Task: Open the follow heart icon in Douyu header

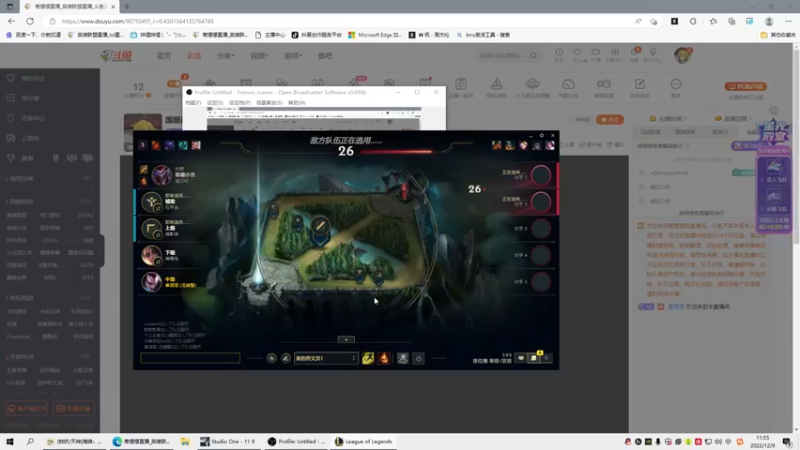Action: (578, 54)
